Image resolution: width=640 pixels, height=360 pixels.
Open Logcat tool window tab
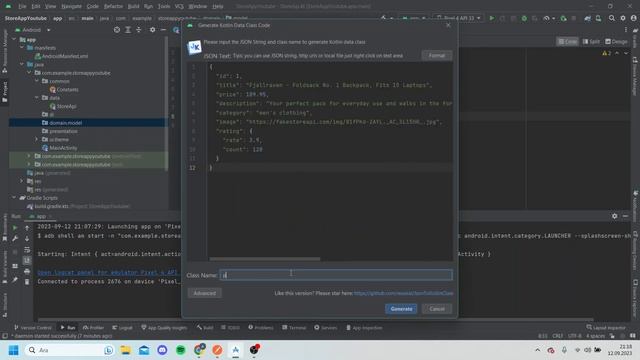tap(122, 328)
